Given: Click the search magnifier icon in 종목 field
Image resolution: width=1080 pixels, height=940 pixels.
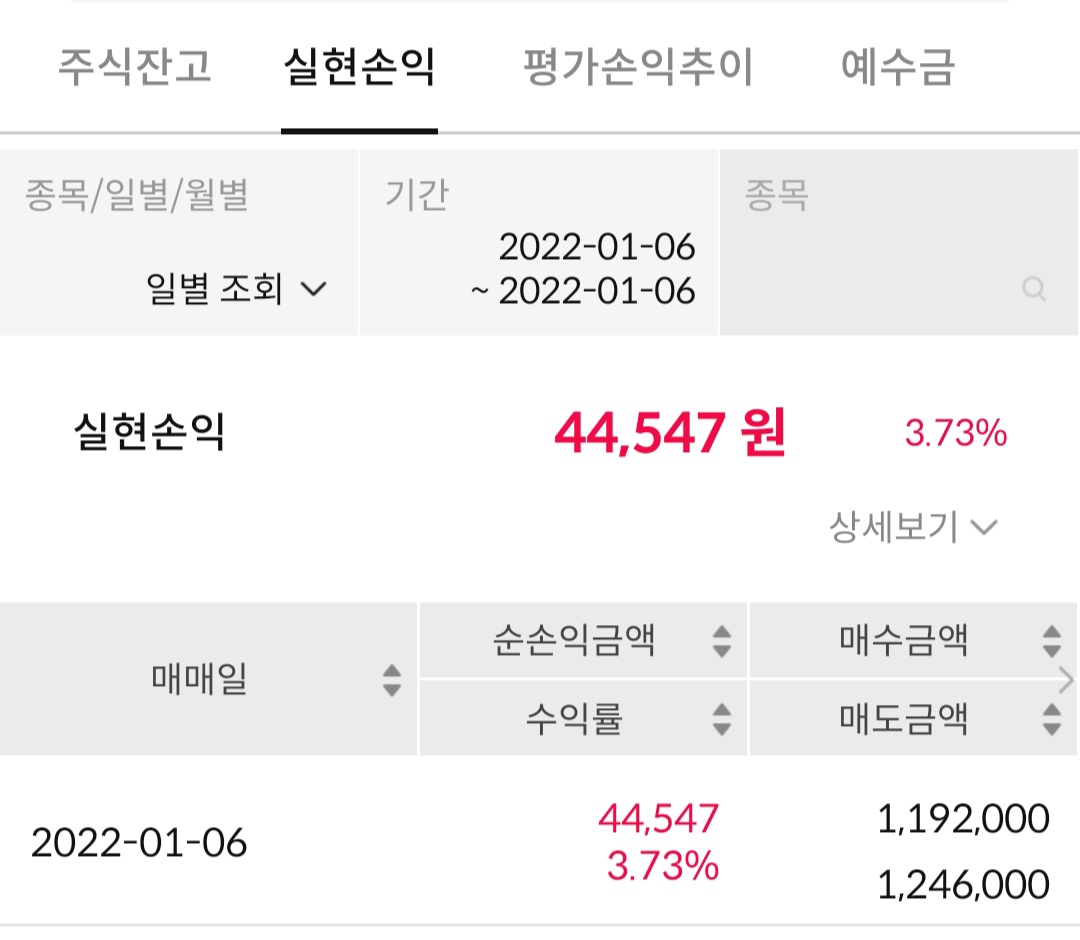Looking at the screenshot, I should pyautogui.click(x=1034, y=290).
